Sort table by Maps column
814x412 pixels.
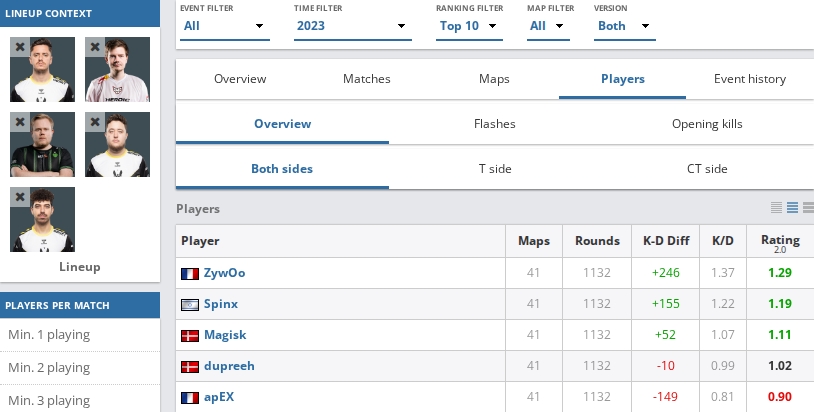(x=534, y=241)
